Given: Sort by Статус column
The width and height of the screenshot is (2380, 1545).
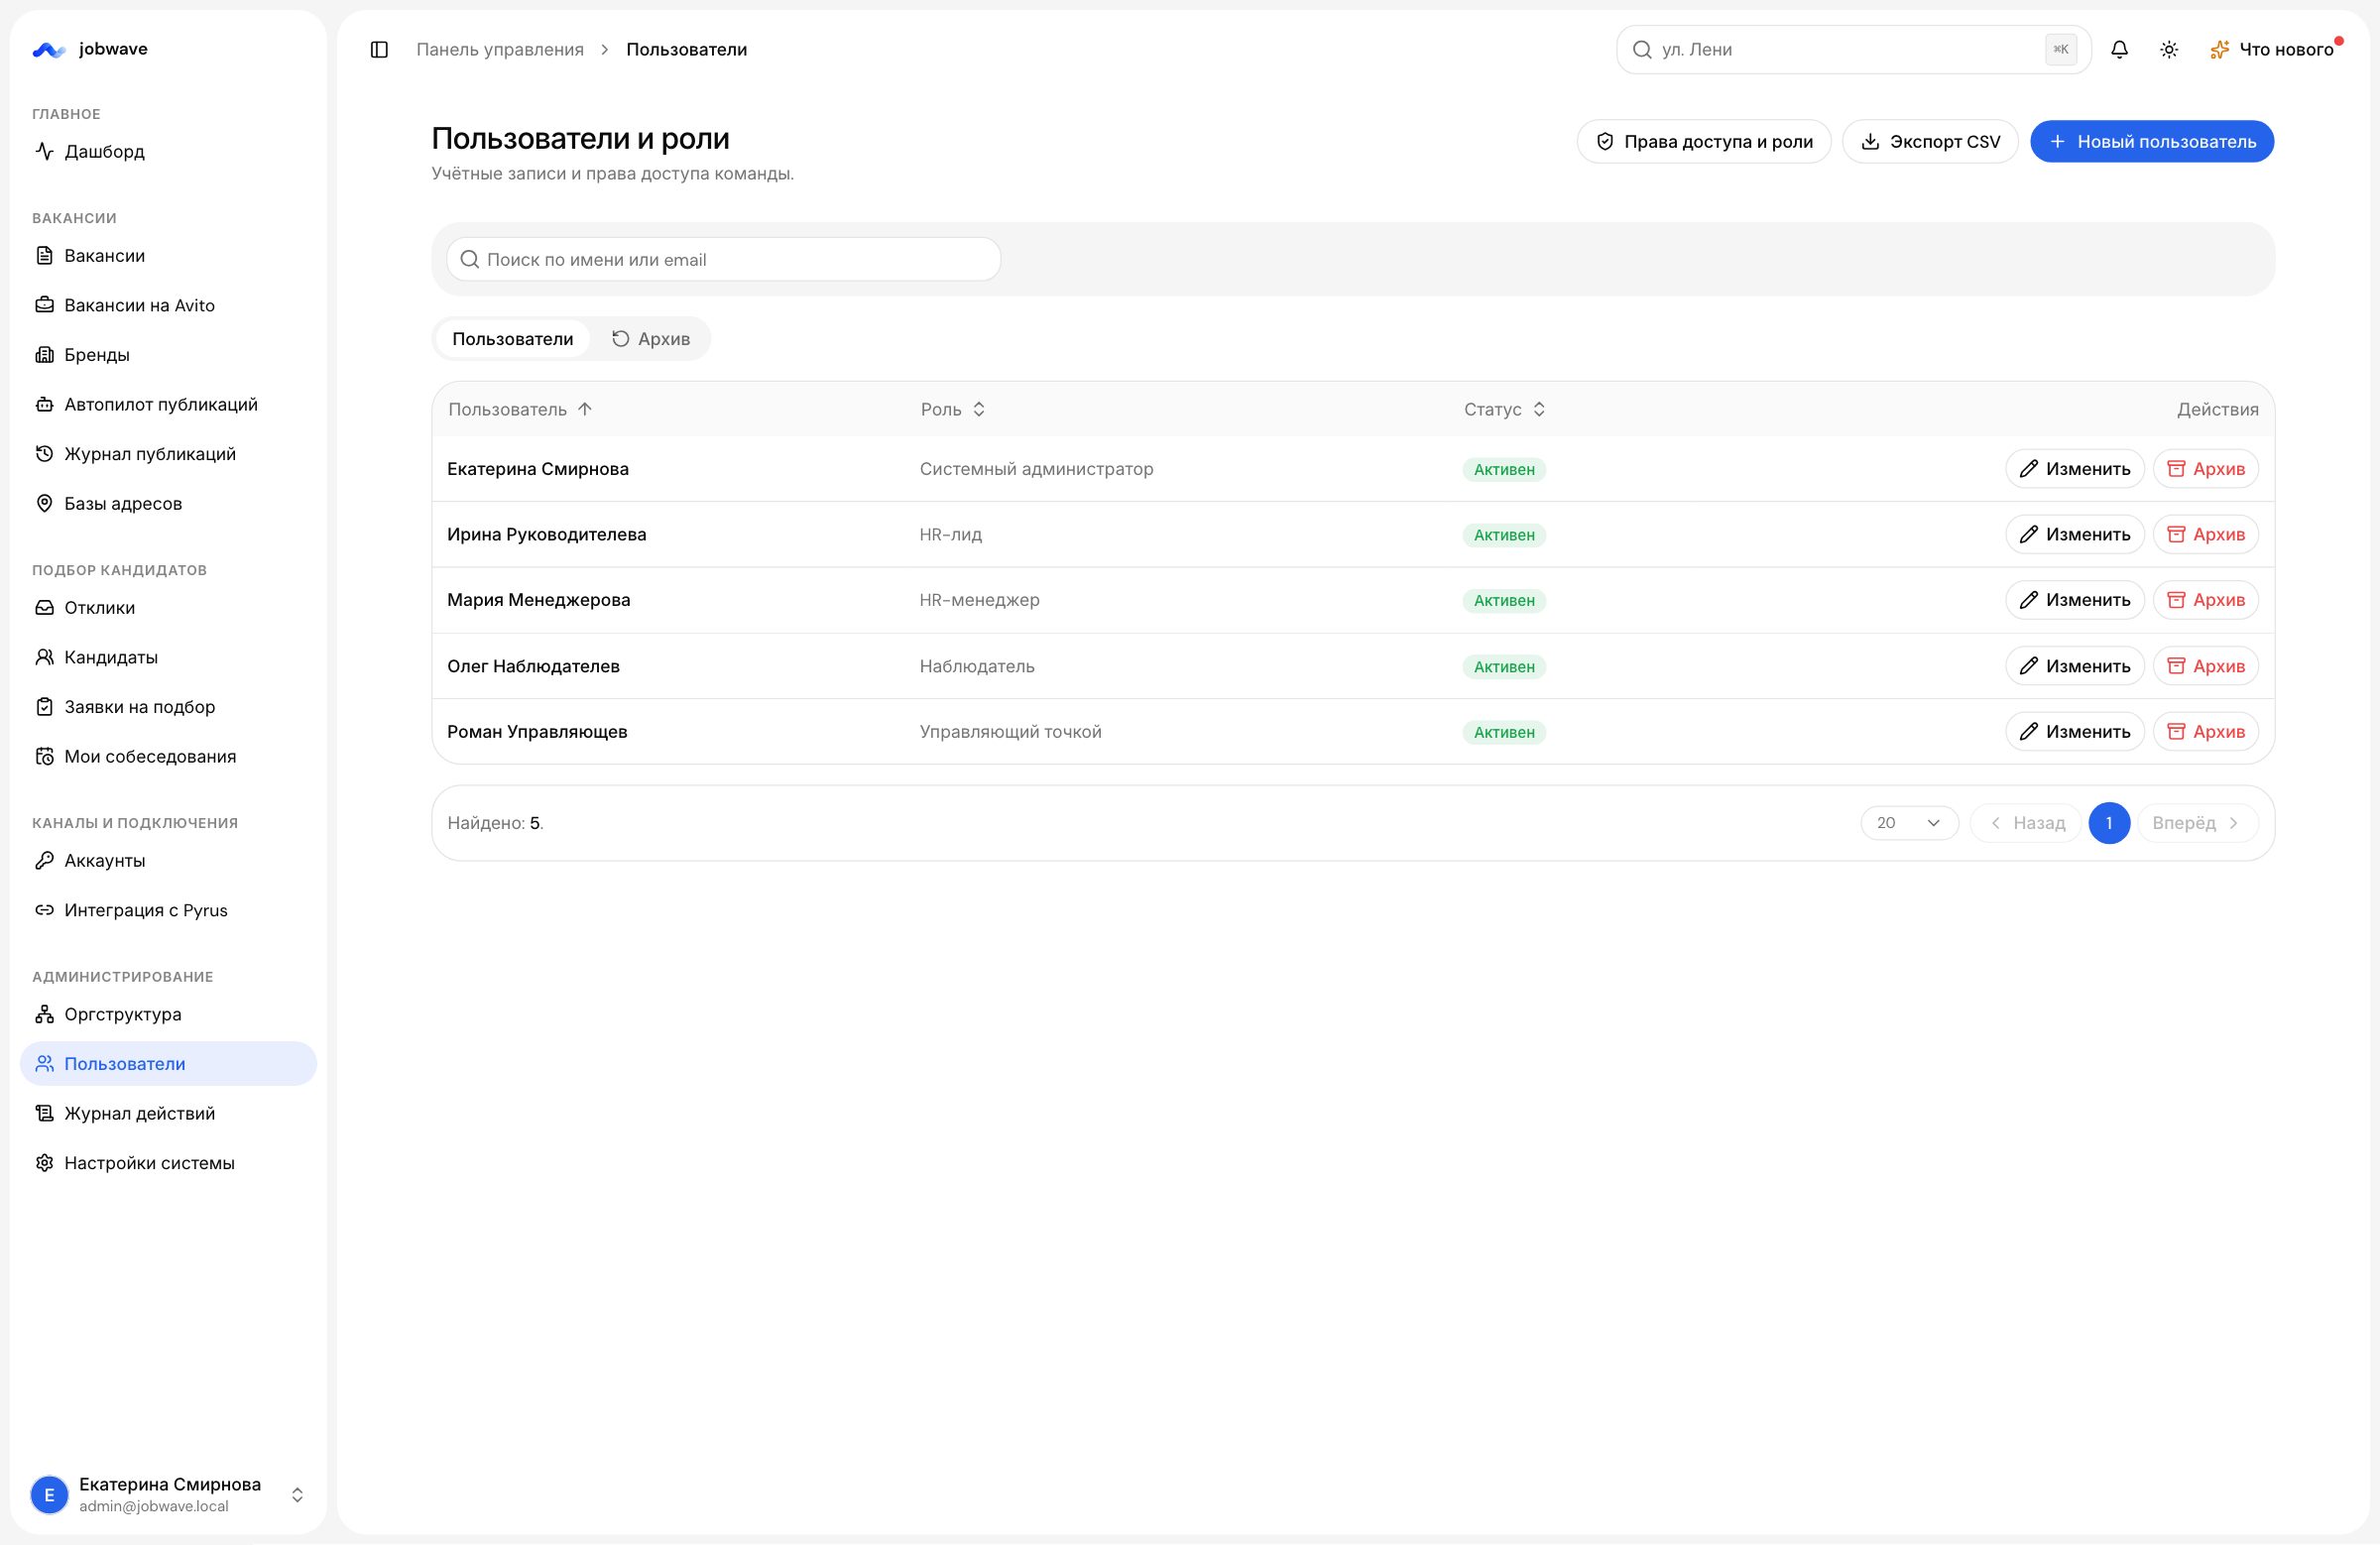Looking at the screenshot, I should coord(1505,409).
